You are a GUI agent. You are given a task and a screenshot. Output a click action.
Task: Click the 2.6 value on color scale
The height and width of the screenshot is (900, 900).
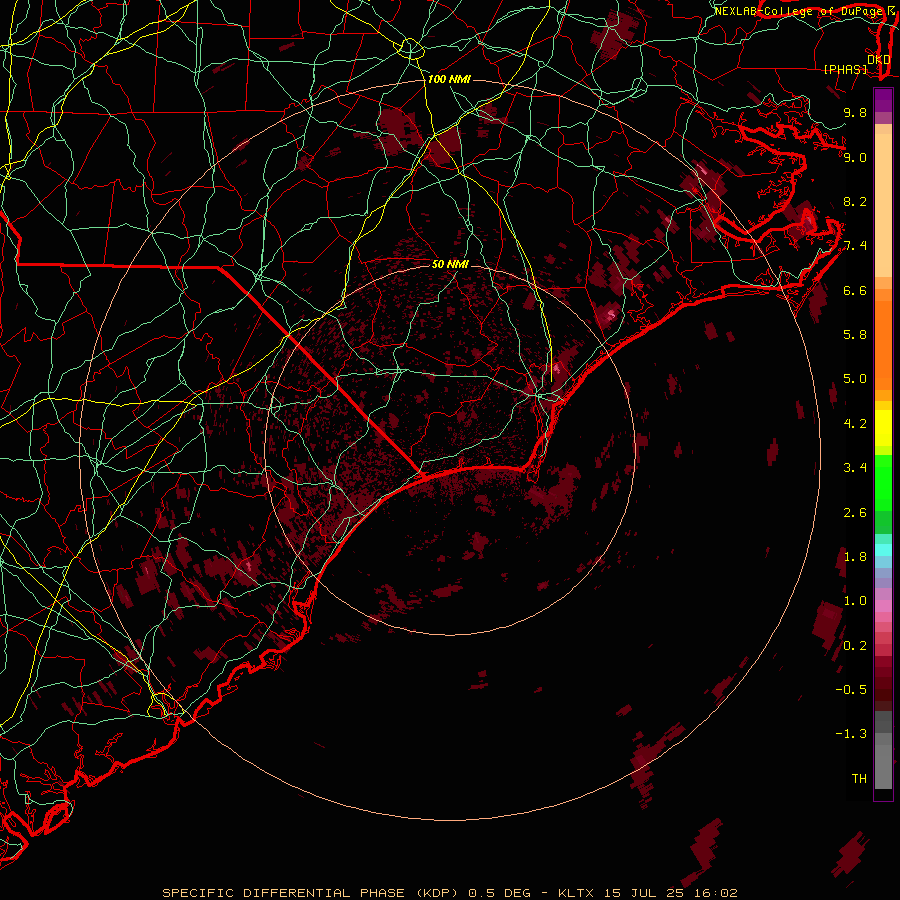point(855,513)
